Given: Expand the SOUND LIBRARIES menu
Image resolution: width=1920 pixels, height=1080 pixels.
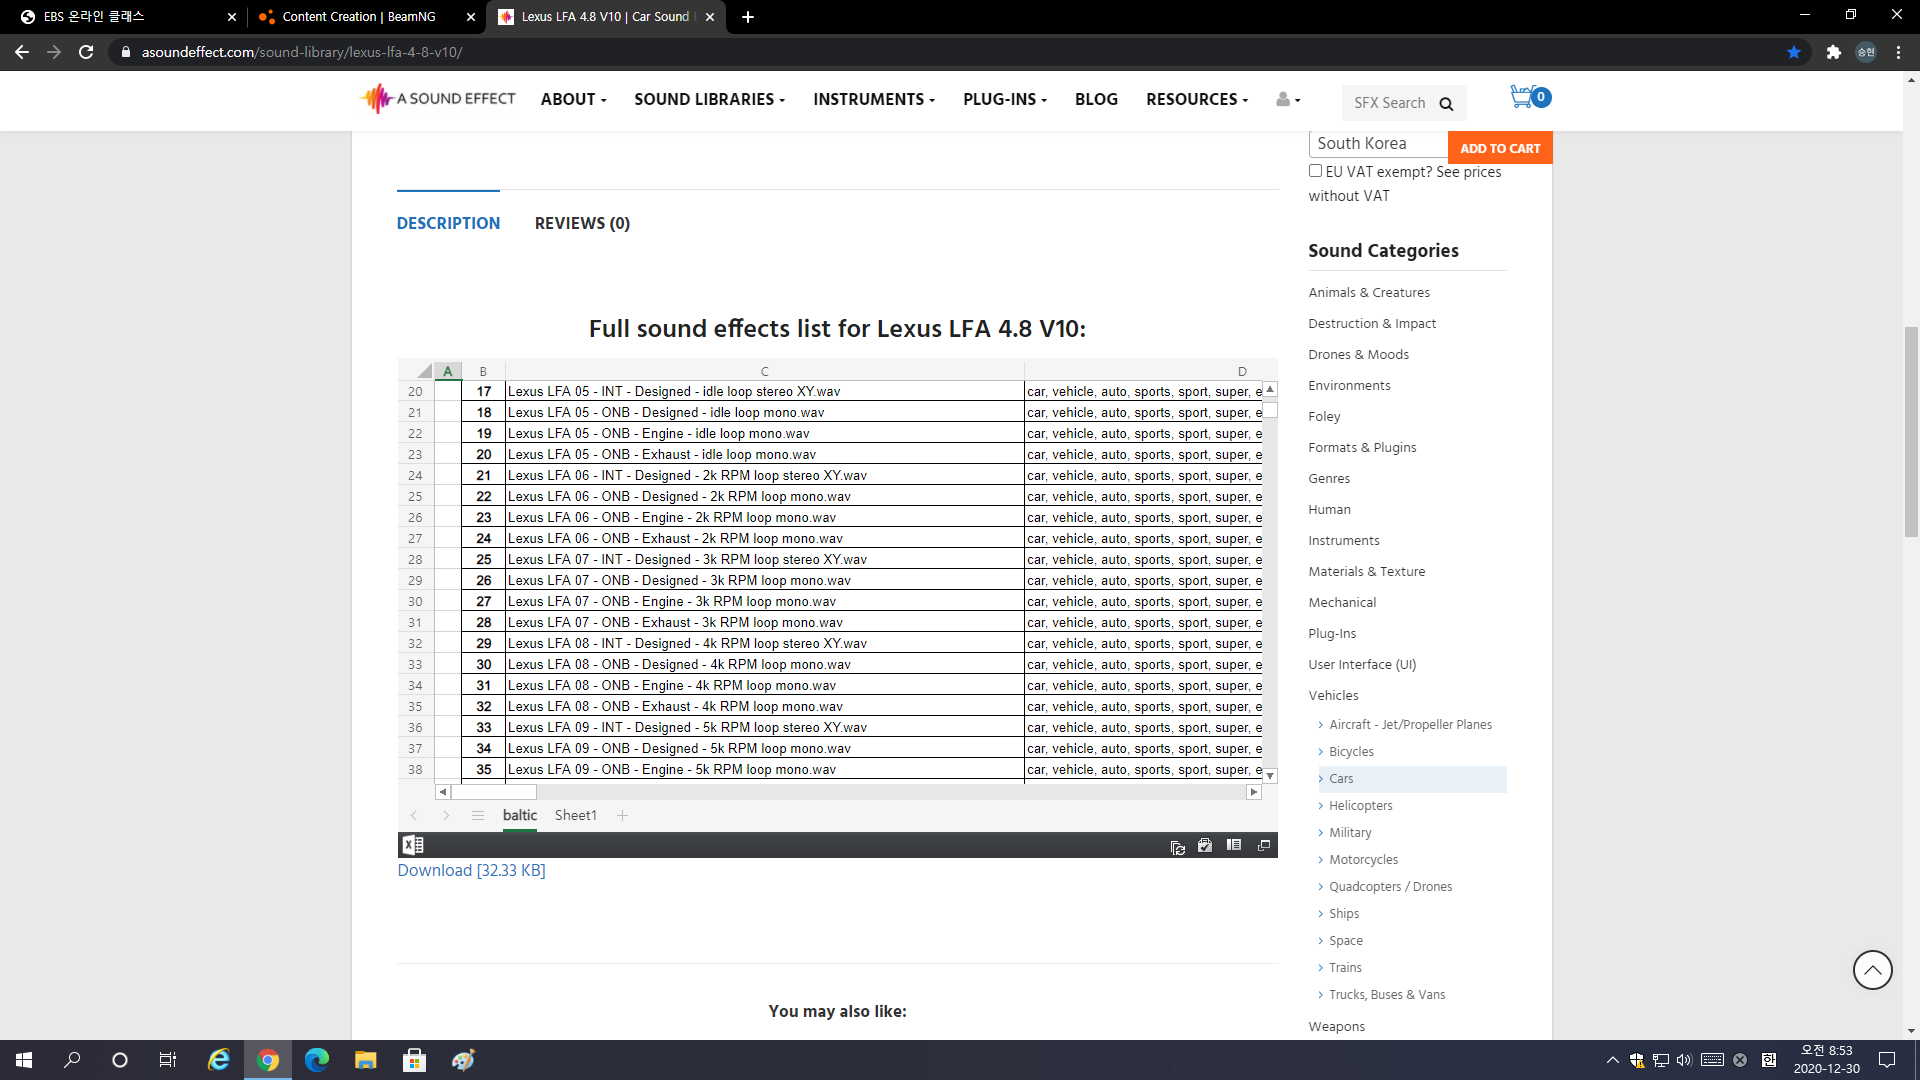Looking at the screenshot, I should click(710, 100).
